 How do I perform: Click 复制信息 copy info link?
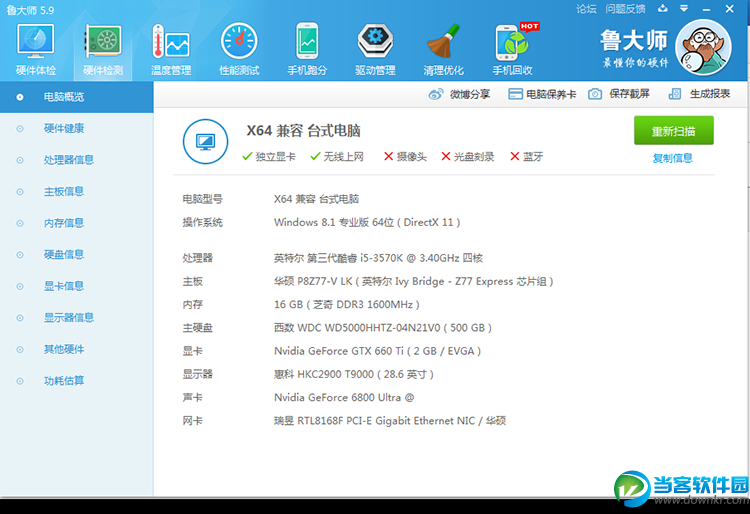[x=673, y=158]
